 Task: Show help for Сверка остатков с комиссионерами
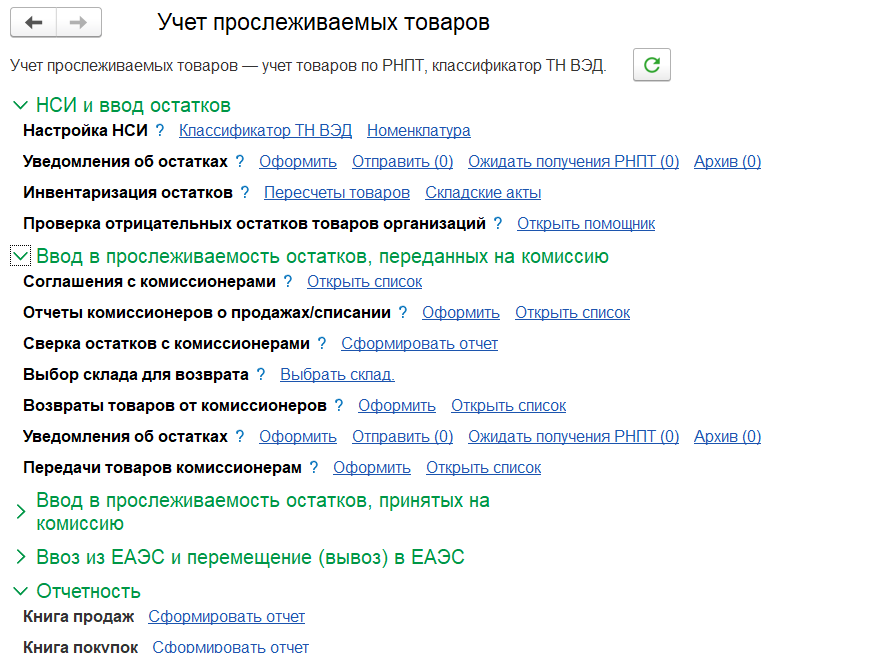[322, 343]
